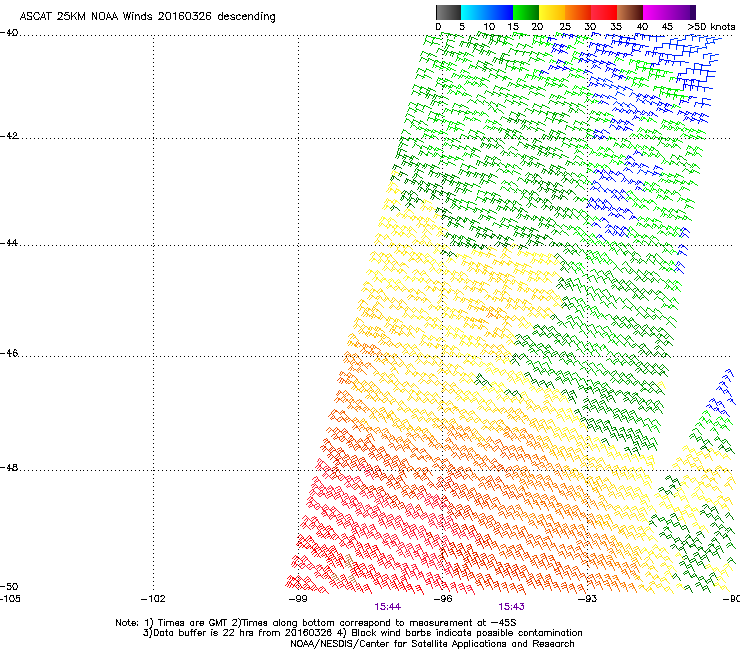Click the 'Times are GMT' note line
The height and width of the screenshot is (650, 740).
coord(315,623)
